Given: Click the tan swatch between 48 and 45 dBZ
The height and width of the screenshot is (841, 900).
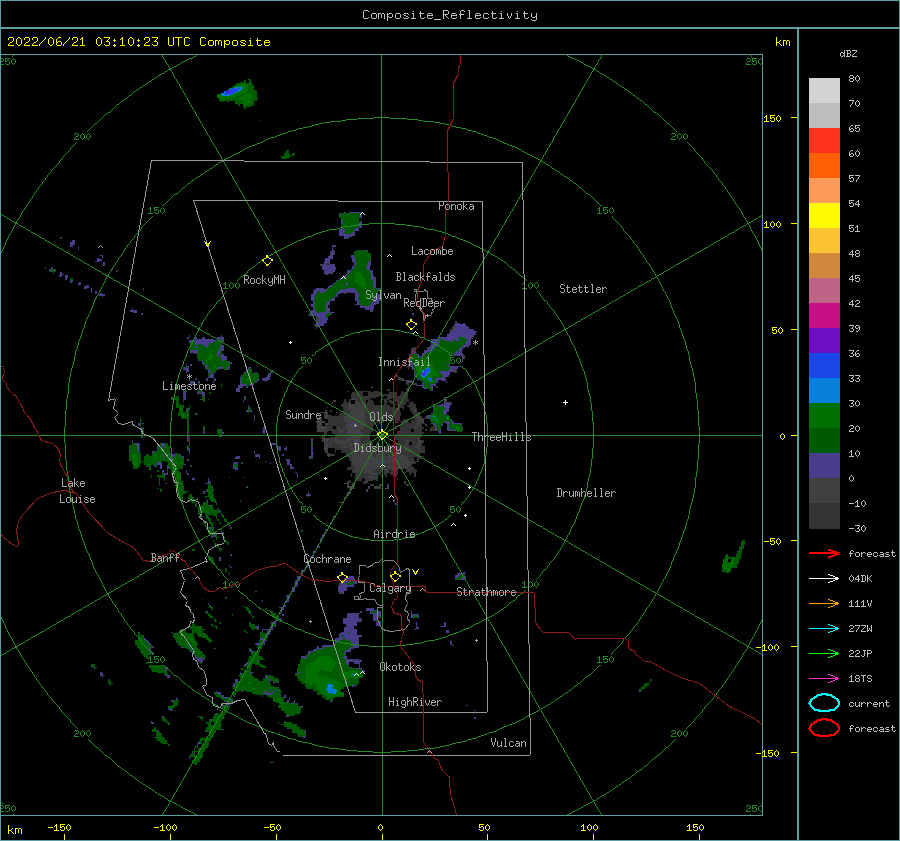Looking at the screenshot, I should click(x=824, y=266).
